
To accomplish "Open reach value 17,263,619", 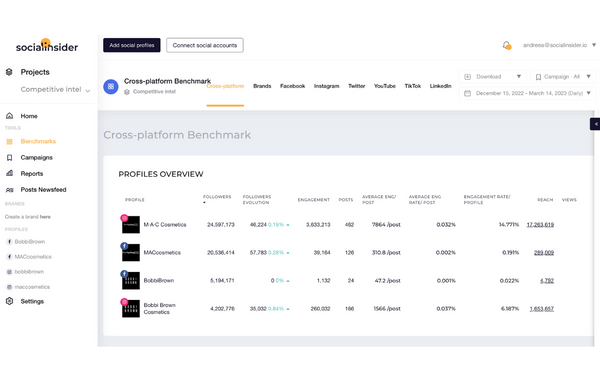I will (540, 225).
